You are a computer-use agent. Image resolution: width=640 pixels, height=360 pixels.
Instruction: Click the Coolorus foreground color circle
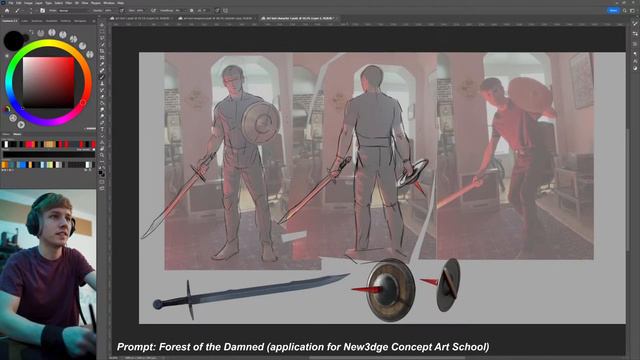[13, 41]
